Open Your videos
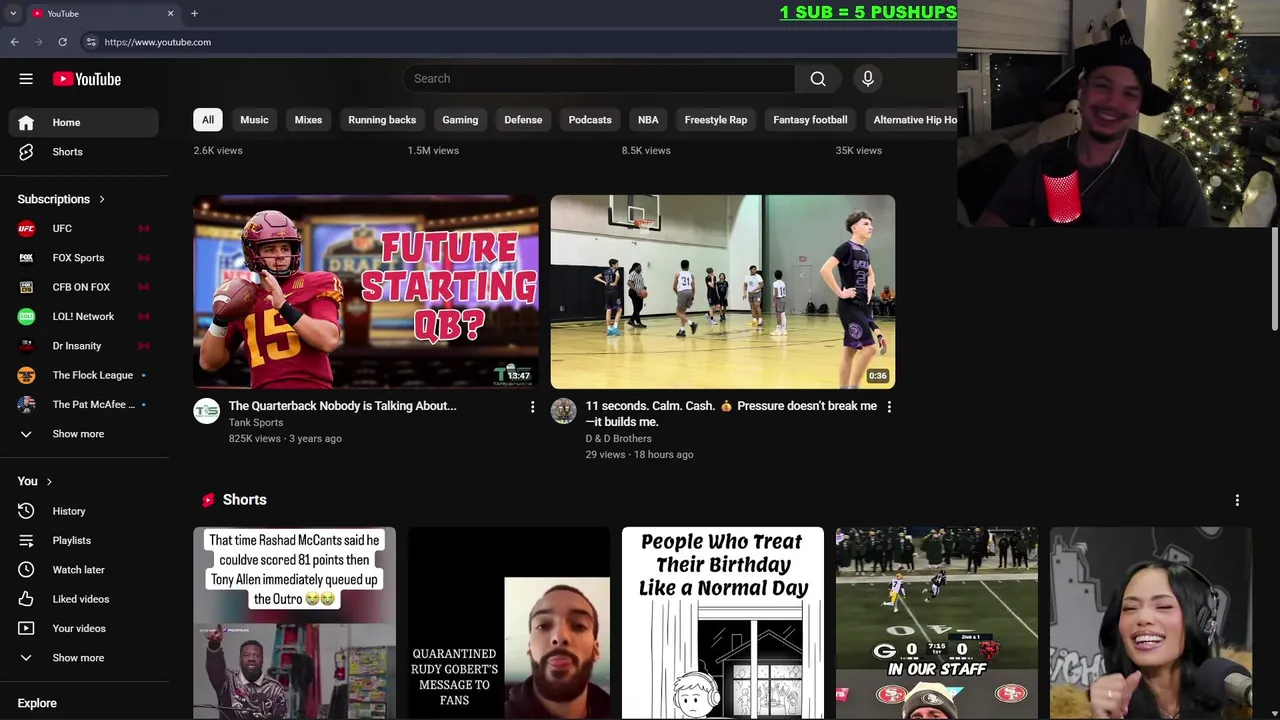The height and width of the screenshot is (720, 1280). coord(84,628)
